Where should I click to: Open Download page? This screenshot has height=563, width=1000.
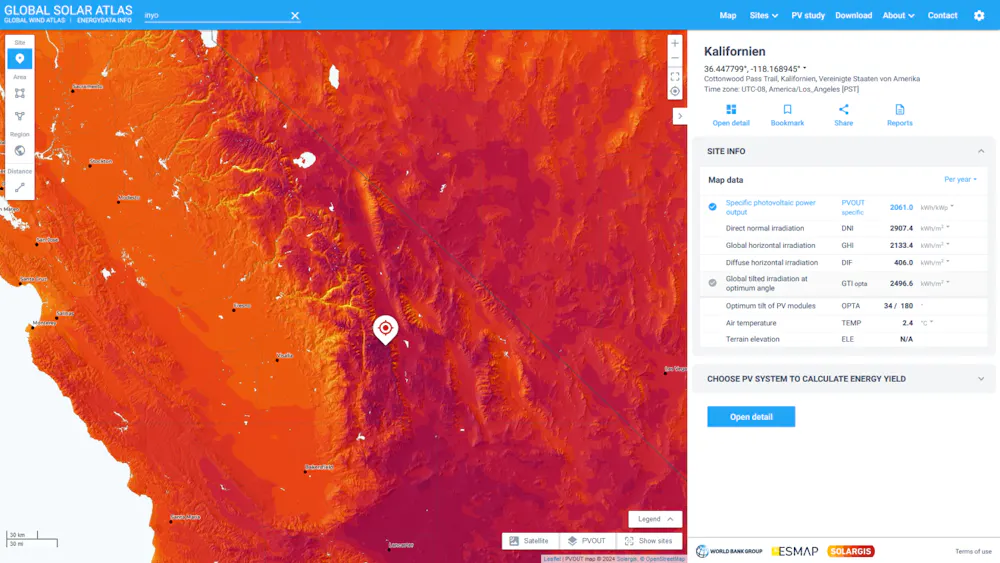853,15
